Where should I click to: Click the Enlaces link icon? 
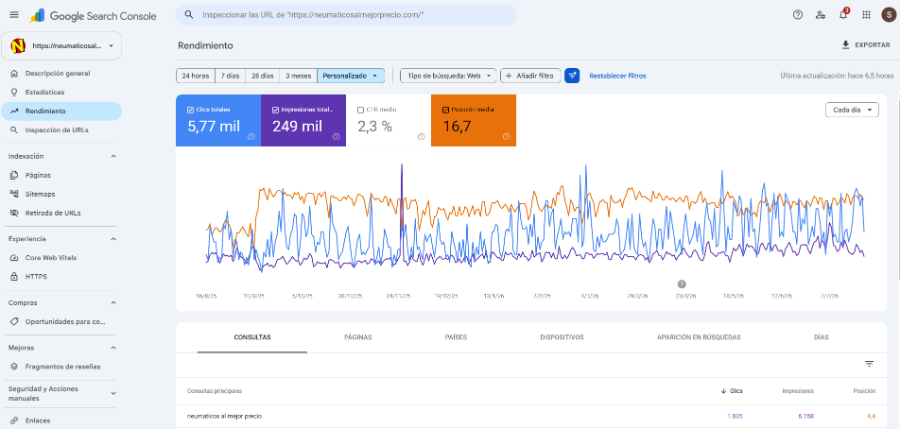pos(14,420)
